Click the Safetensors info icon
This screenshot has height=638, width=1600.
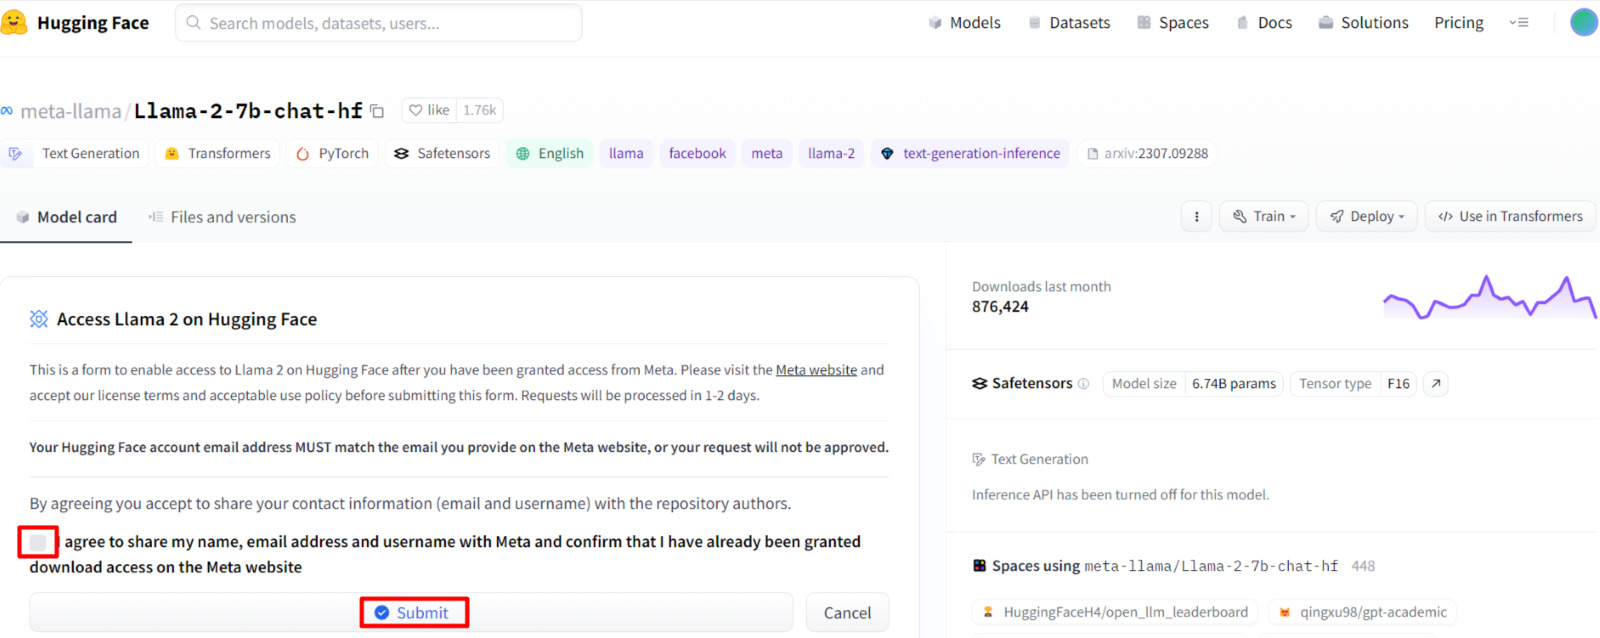(x=1083, y=384)
